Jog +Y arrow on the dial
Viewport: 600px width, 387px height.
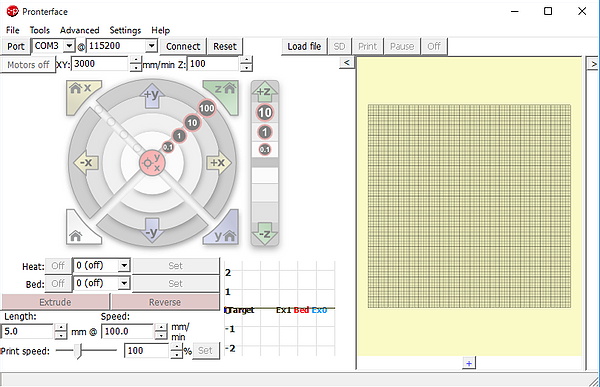point(152,95)
